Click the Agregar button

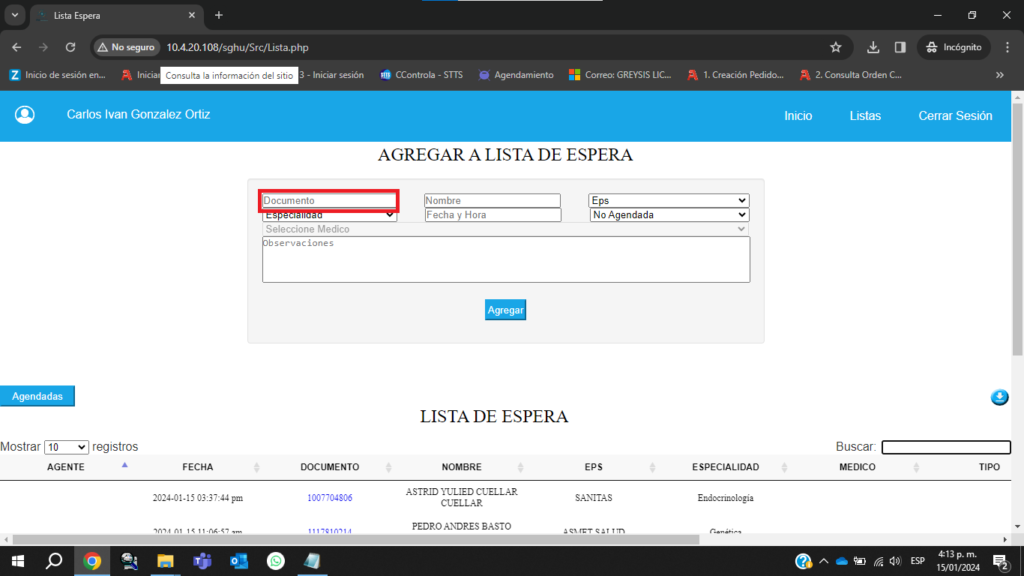(505, 310)
